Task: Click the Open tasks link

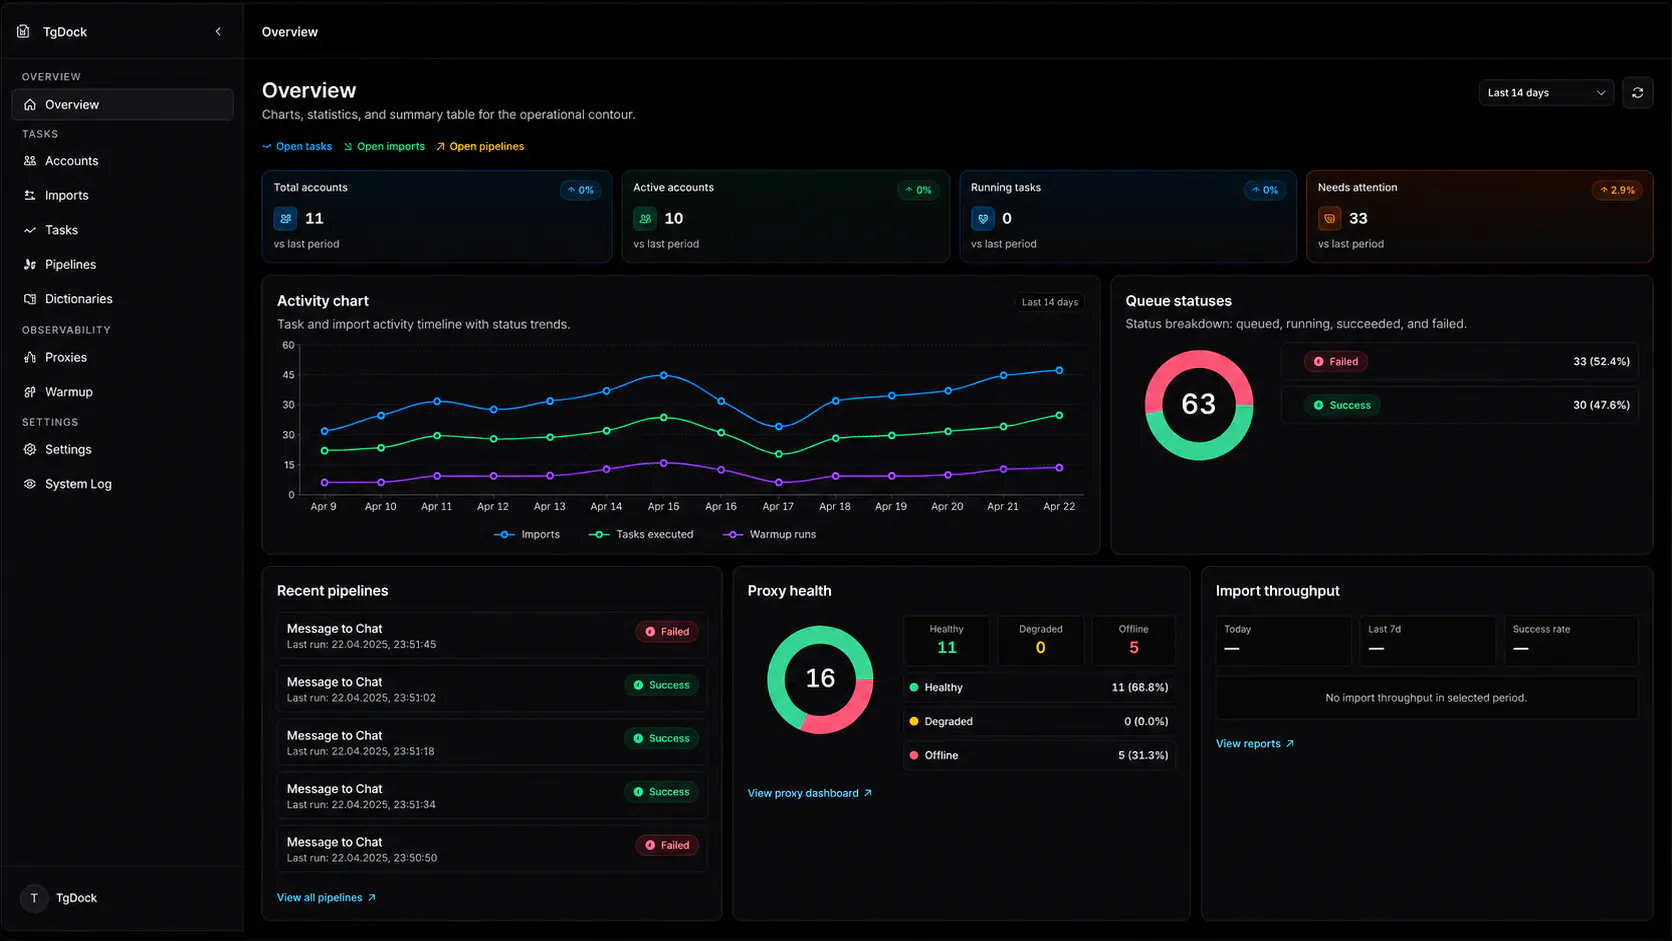Action: tap(297, 147)
